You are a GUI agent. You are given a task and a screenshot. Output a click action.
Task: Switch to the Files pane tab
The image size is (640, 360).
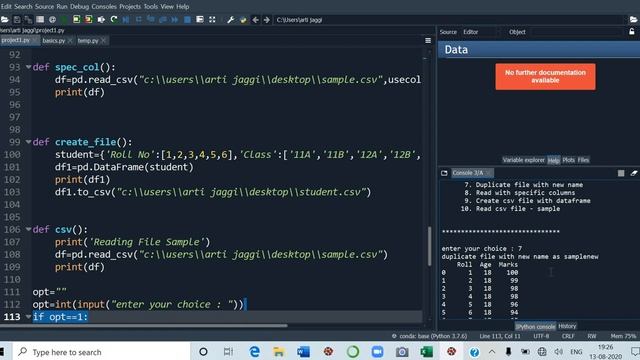click(x=583, y=160)
